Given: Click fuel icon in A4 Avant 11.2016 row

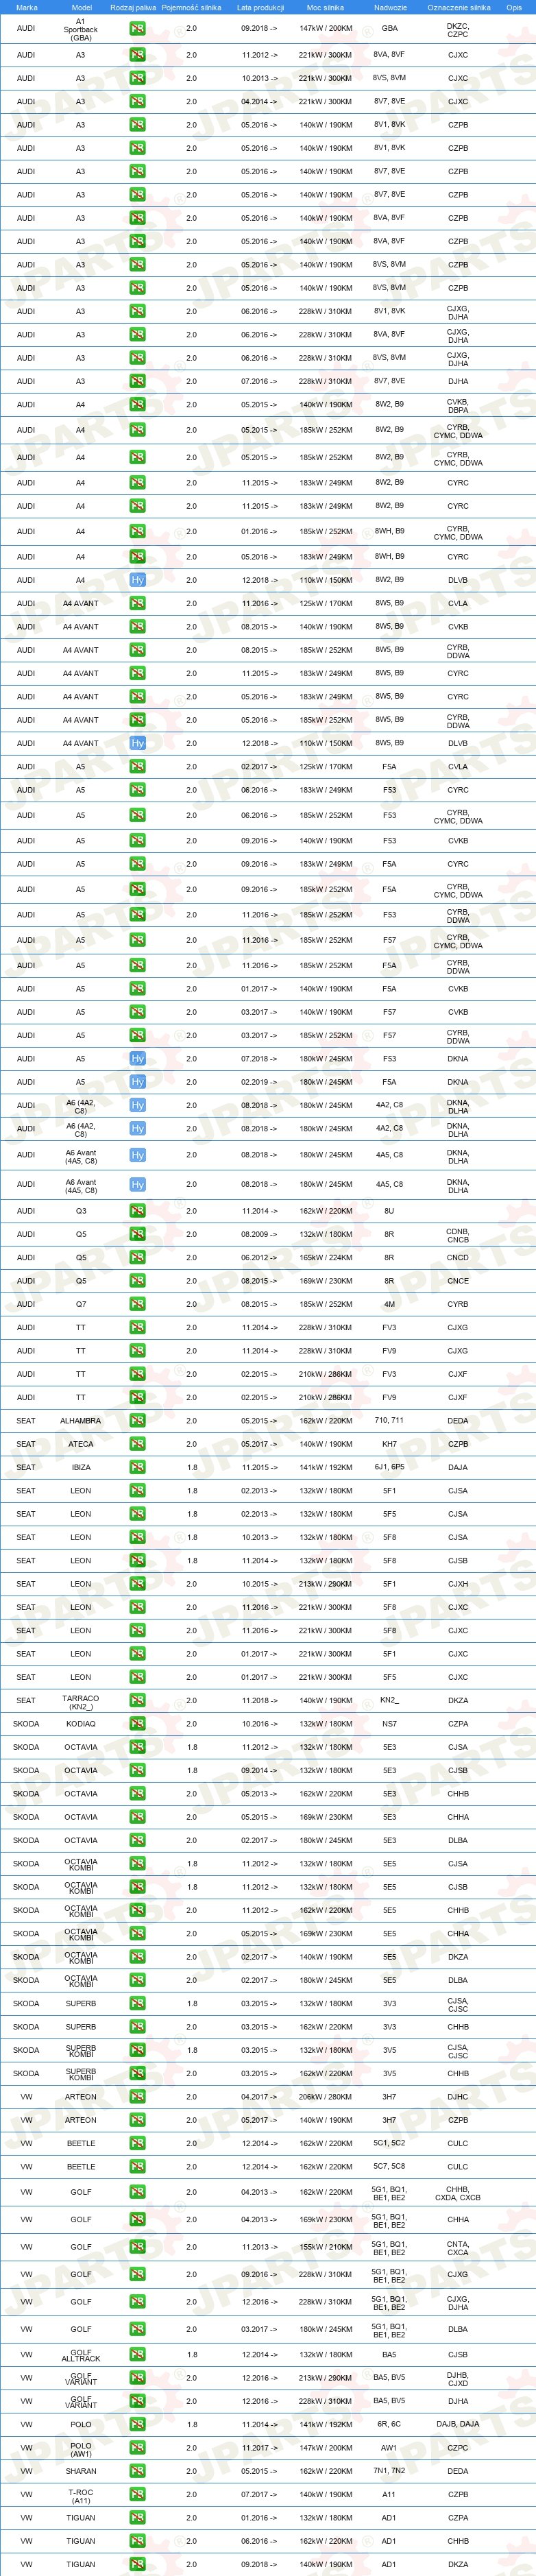Looking at the screenshot, I should click(137, 603).
